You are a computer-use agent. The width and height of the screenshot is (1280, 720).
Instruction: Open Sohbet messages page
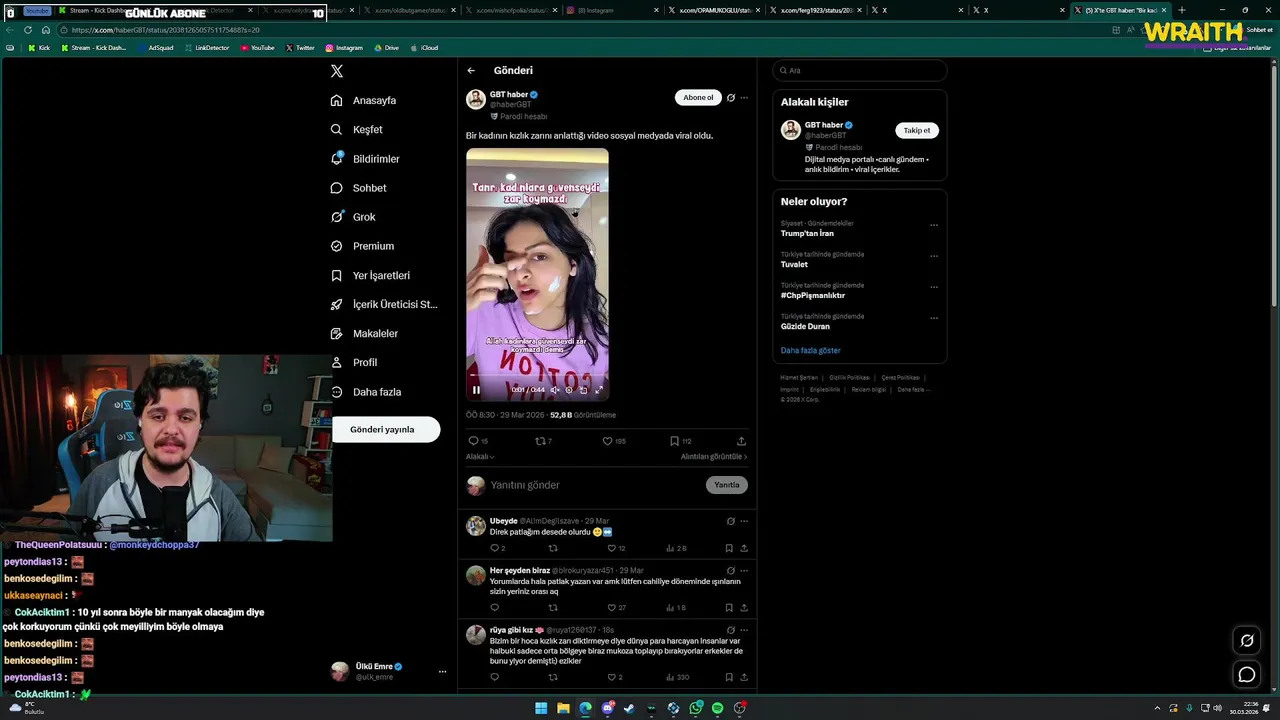358,188
